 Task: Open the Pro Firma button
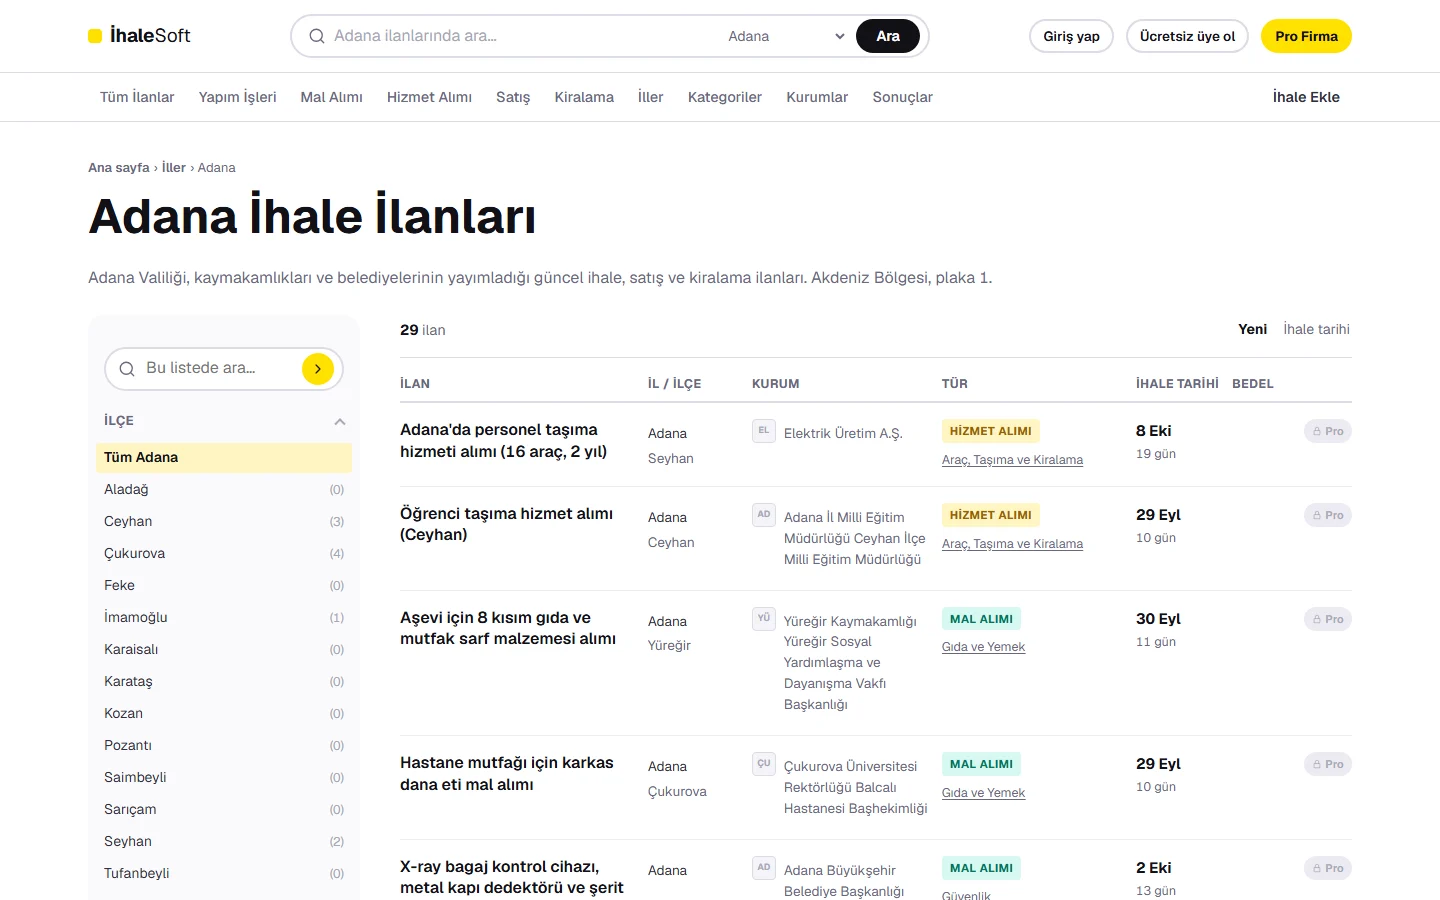1306,36
